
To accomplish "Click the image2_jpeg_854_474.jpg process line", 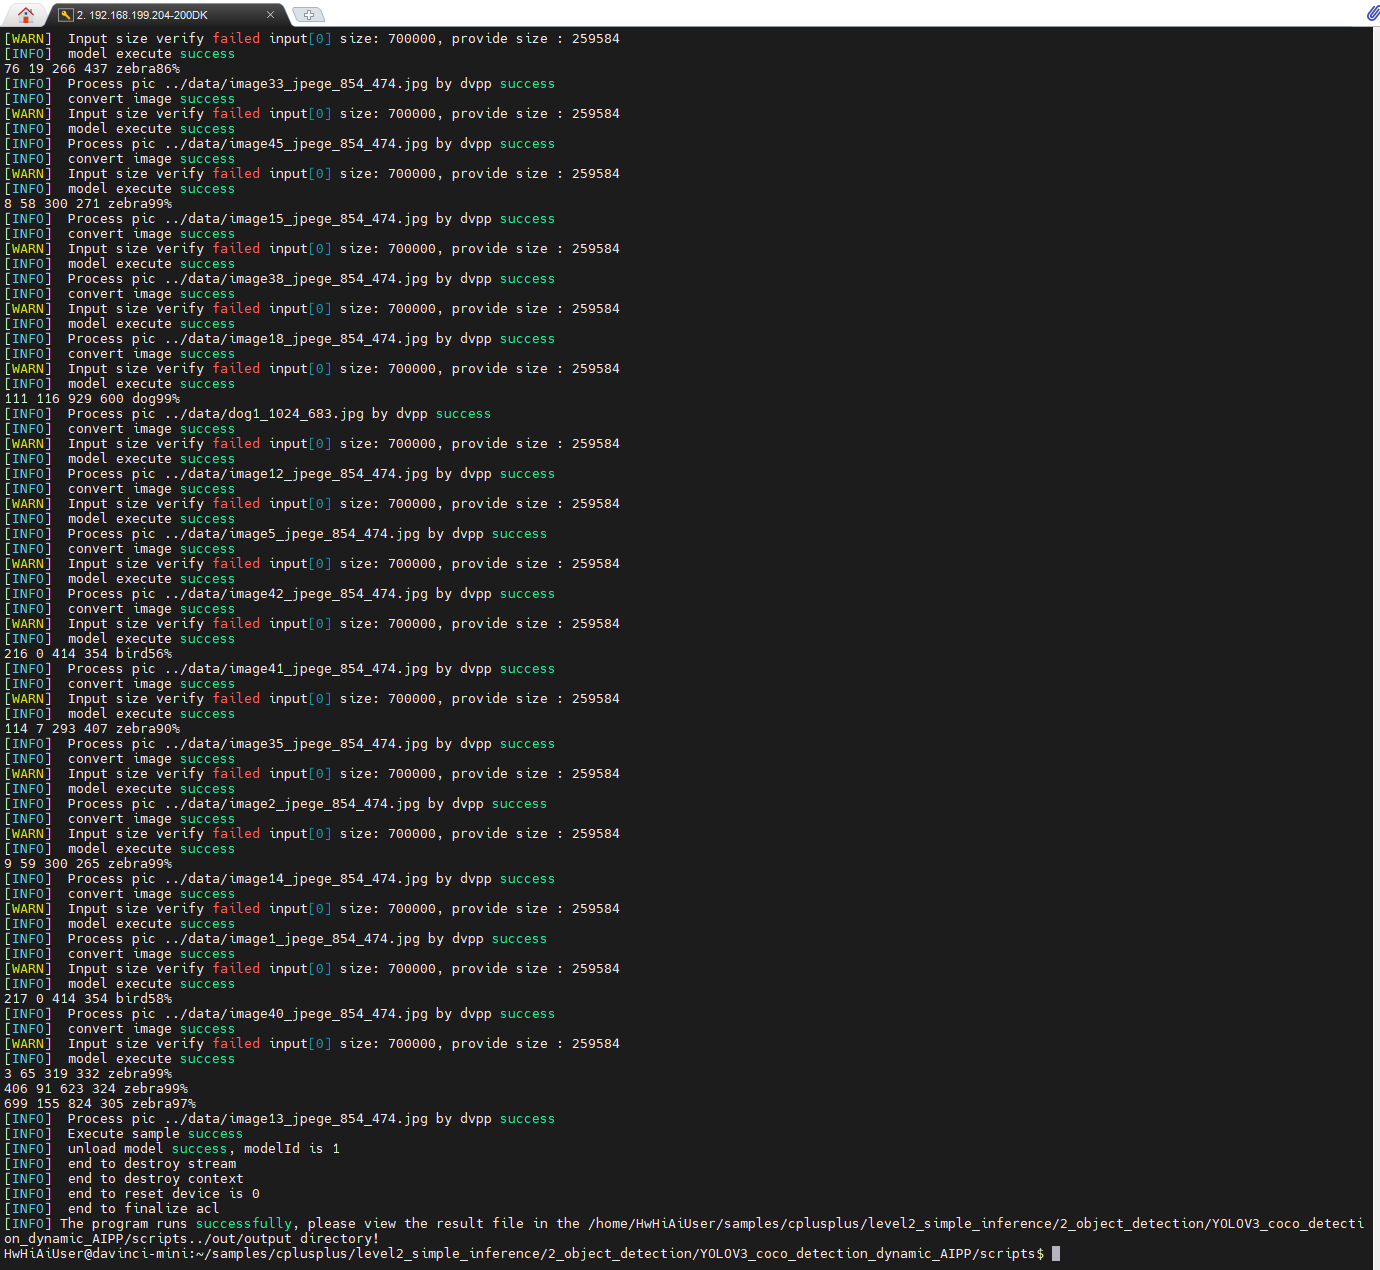I will [x=276, y=804].
